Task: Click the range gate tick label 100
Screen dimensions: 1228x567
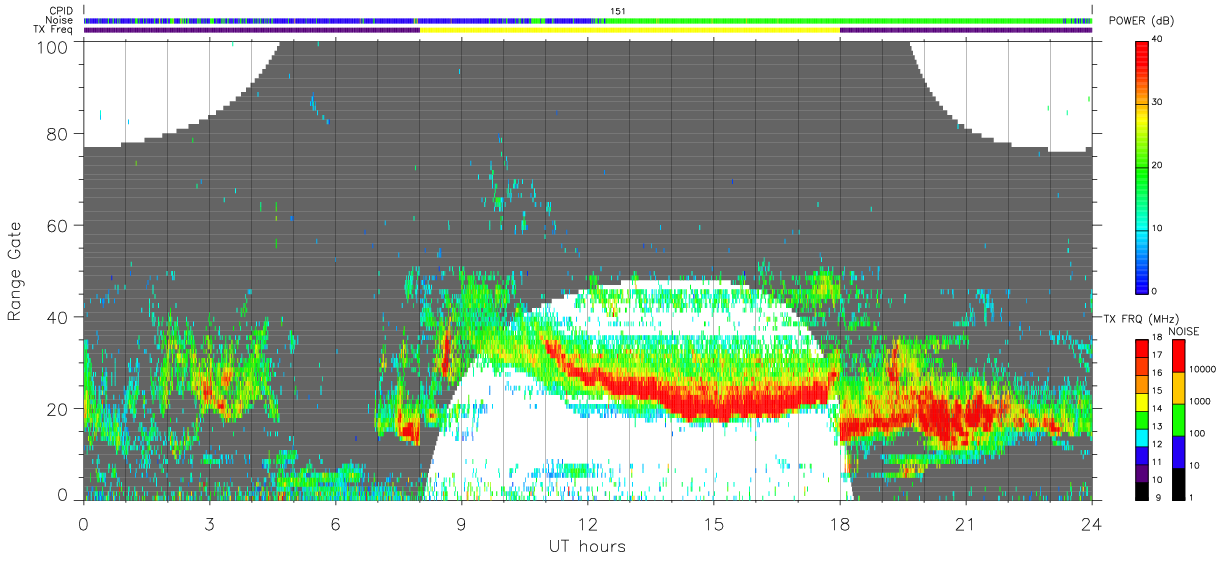Action: pyautogui.click(x=53, y=47)
